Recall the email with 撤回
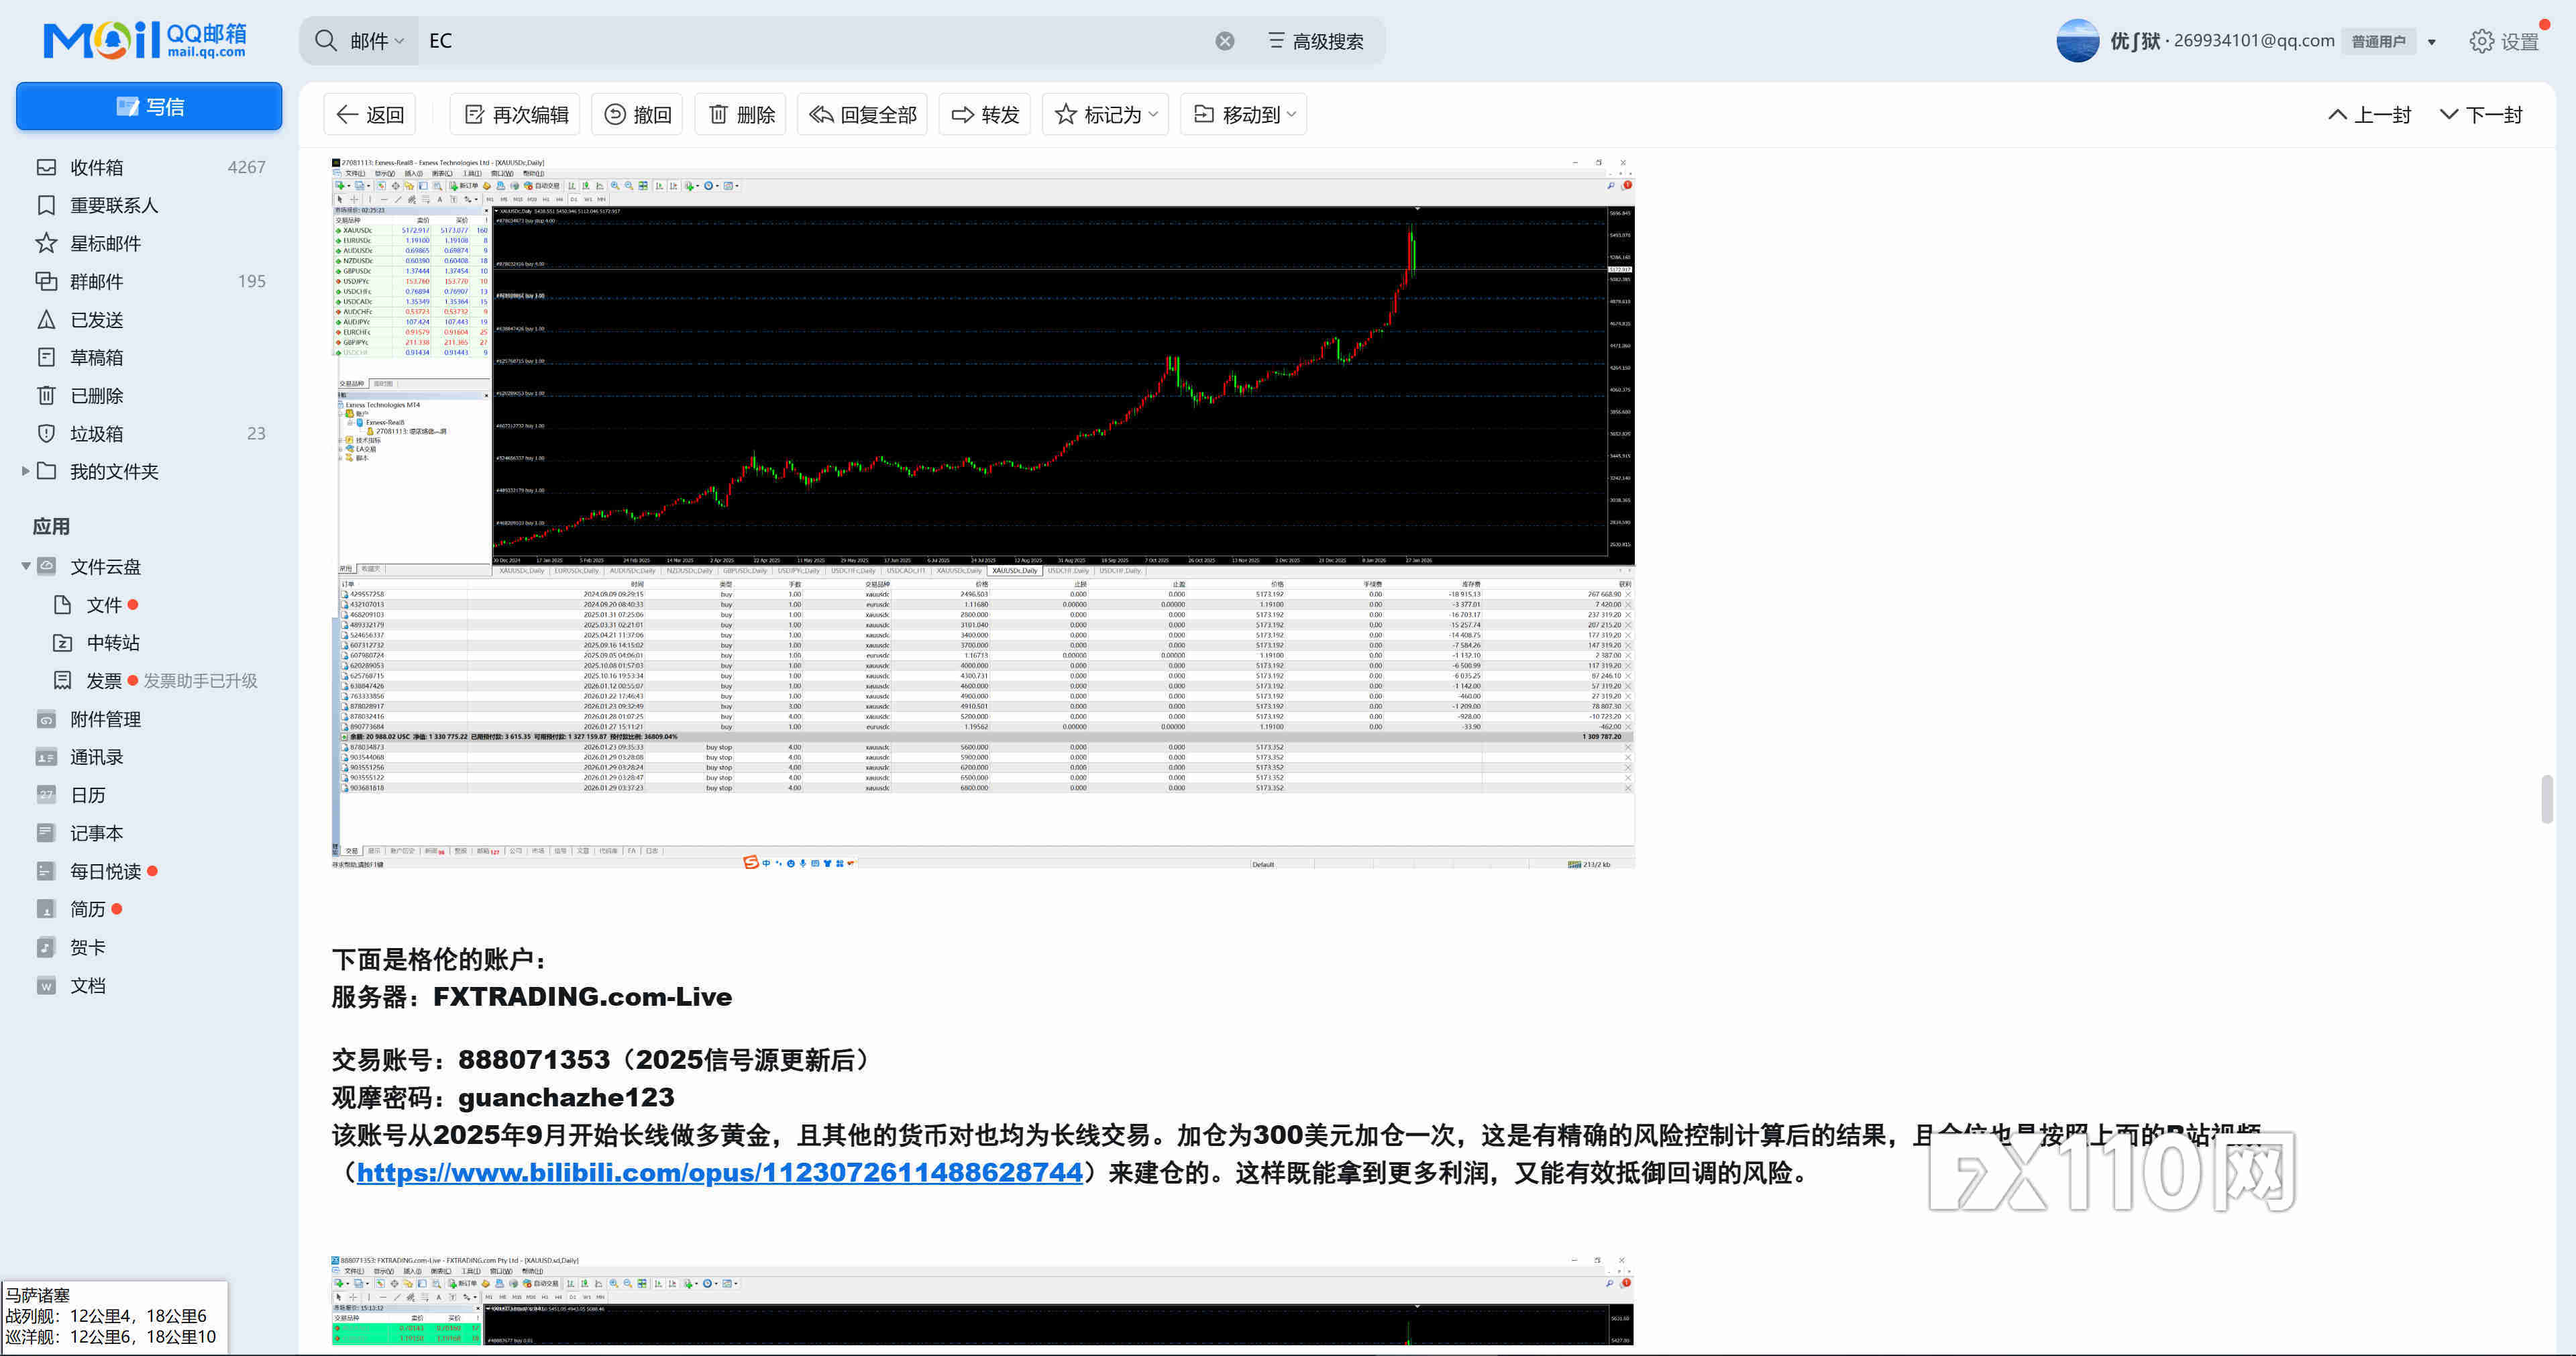 click(637, 114)
